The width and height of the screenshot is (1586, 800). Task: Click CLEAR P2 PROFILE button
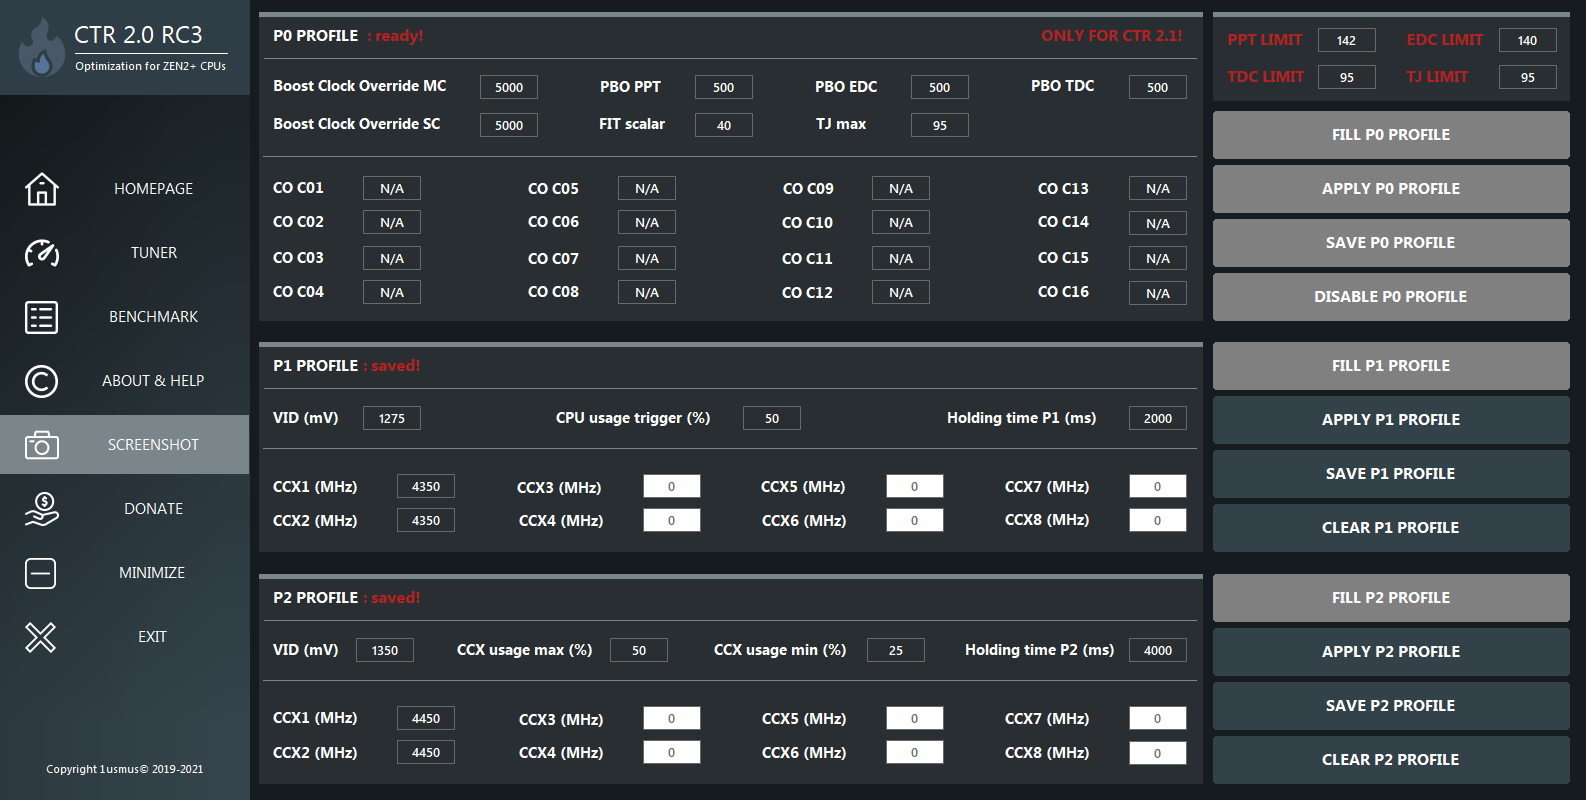point(1391,760)
